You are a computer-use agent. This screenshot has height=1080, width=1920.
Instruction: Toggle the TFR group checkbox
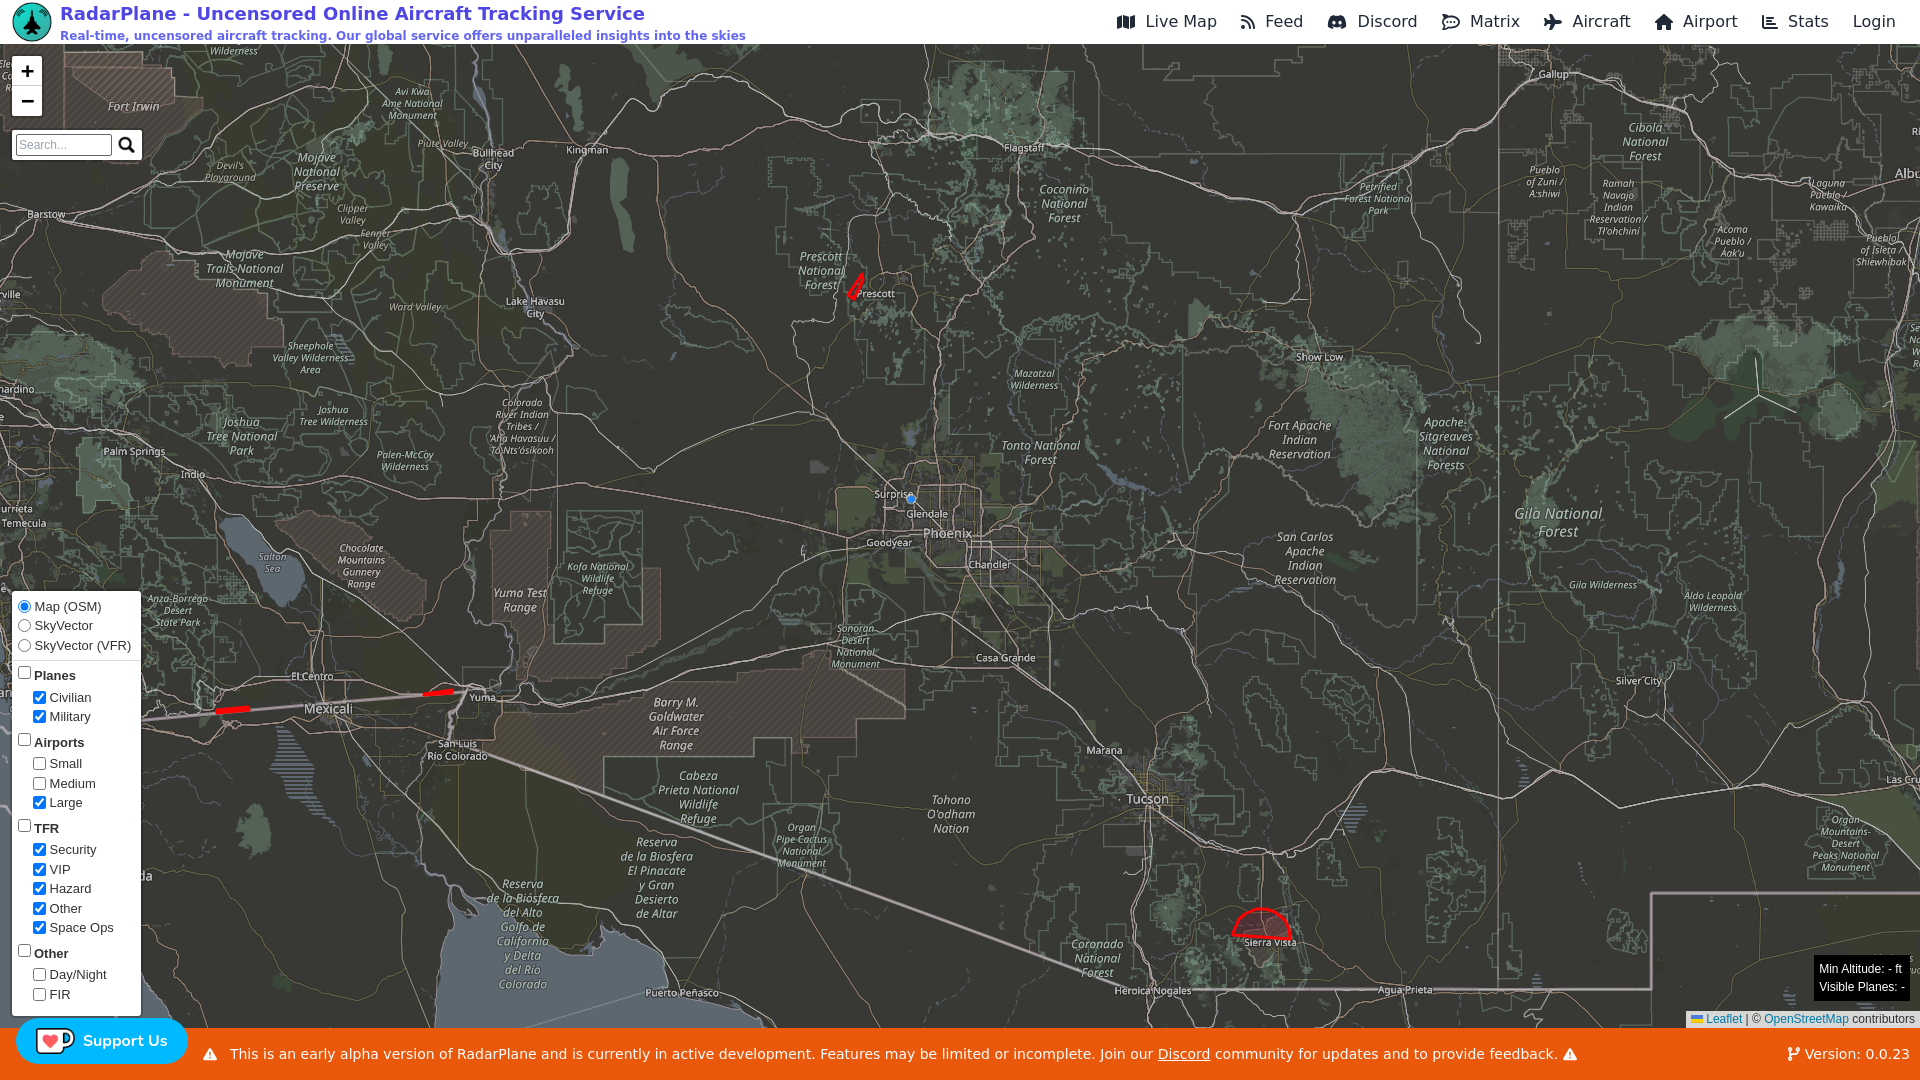[25, 826]
